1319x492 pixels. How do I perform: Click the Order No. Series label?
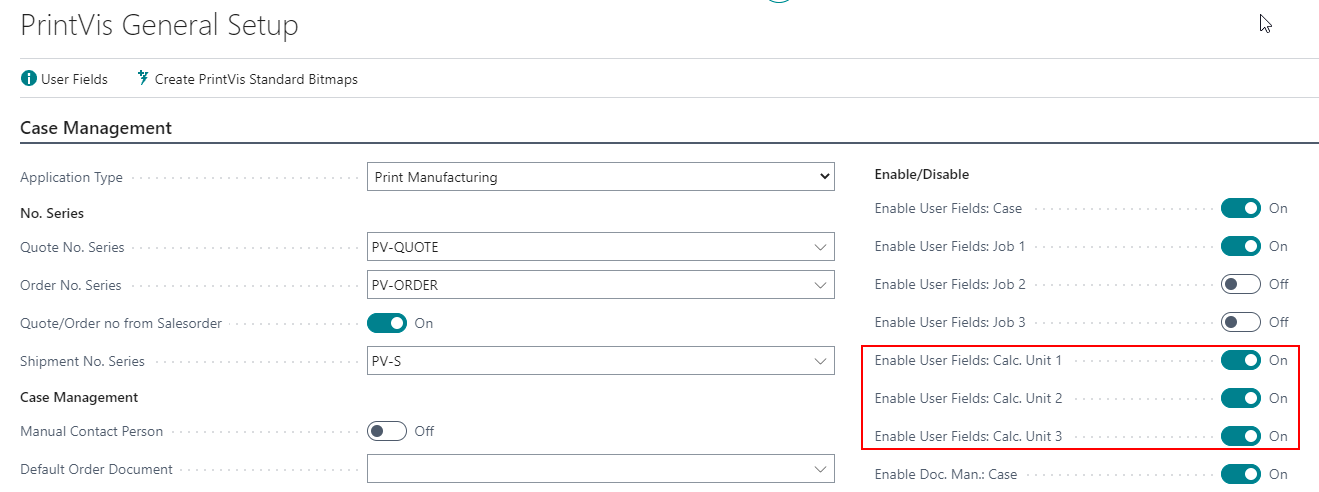(71, 285)
